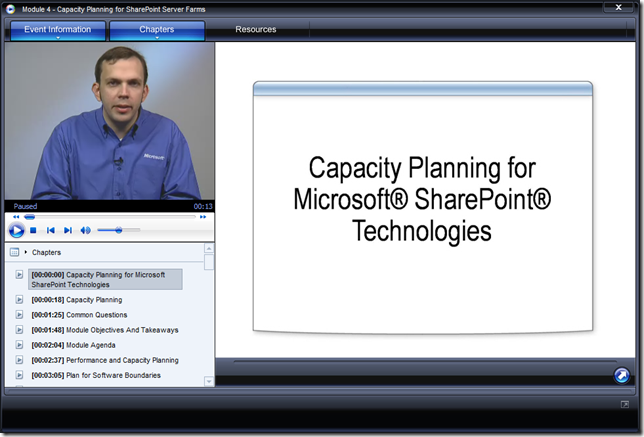Open the Event Information dropdown tab

[58, 30]
